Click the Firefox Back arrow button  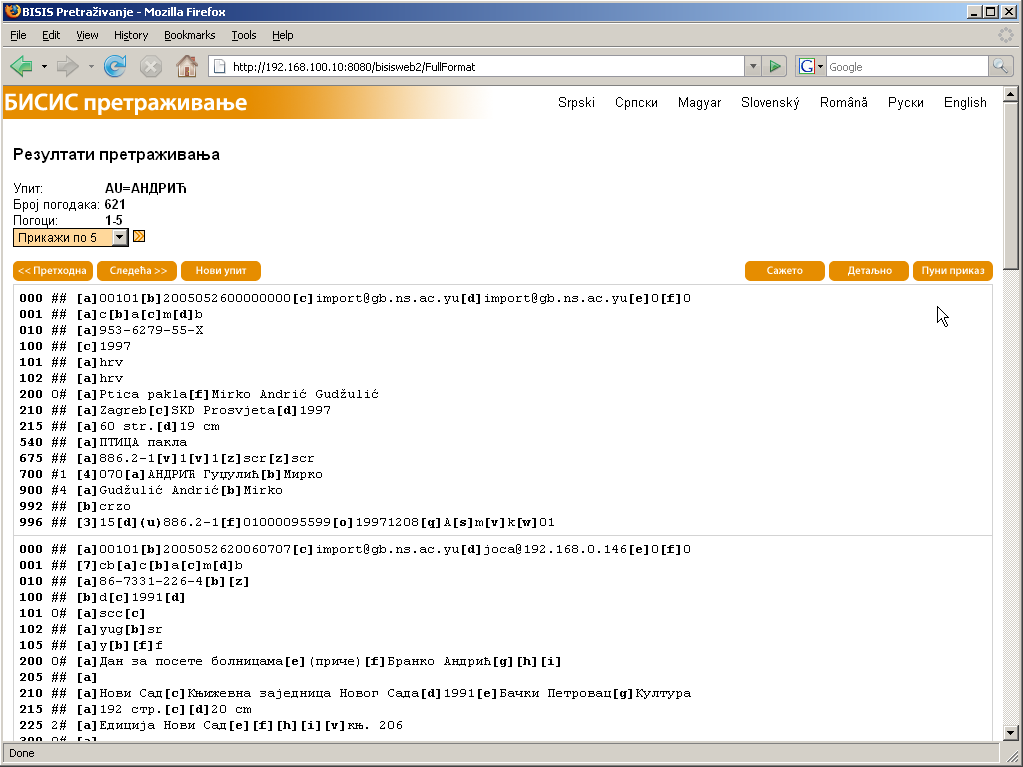(x=22, y=66)
